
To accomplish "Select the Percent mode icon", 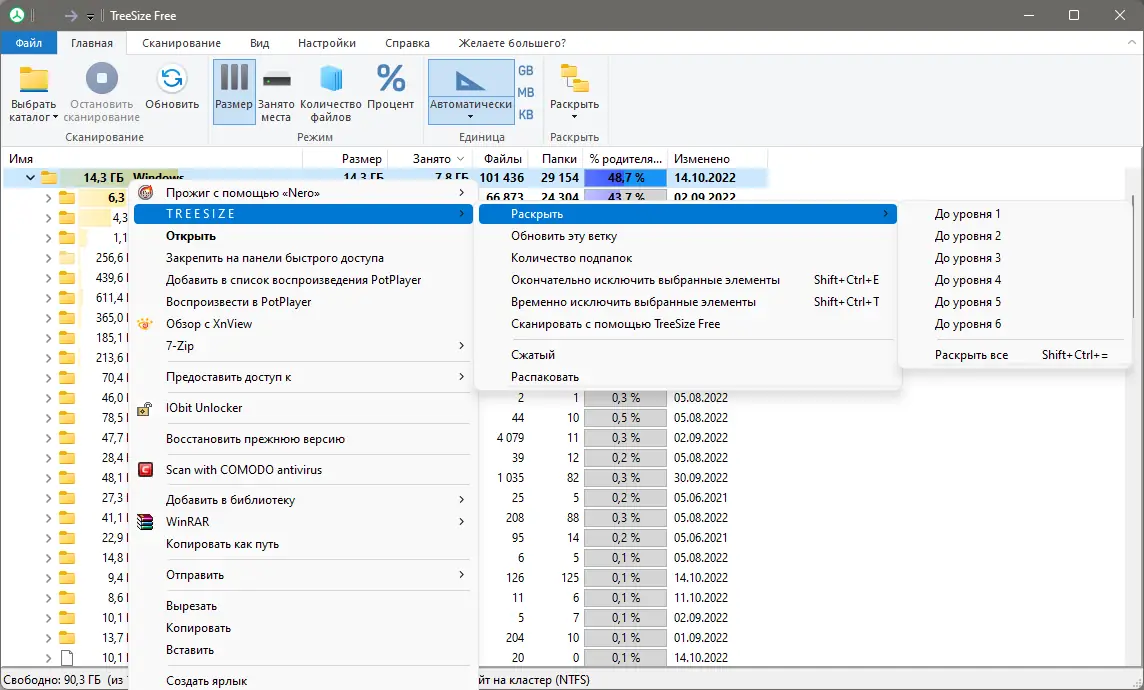I will click(390, 80).
